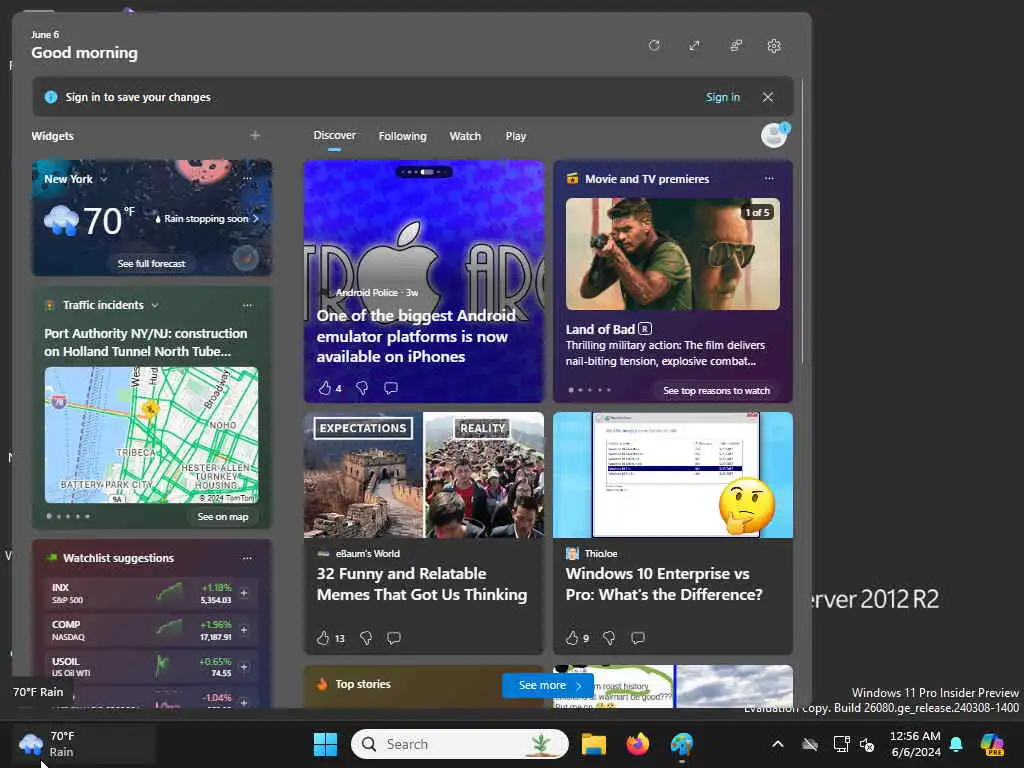Like the Windows 10 Enterprise article
Viewport: 1024px width, 768px height.
click(x=572, y=638)
